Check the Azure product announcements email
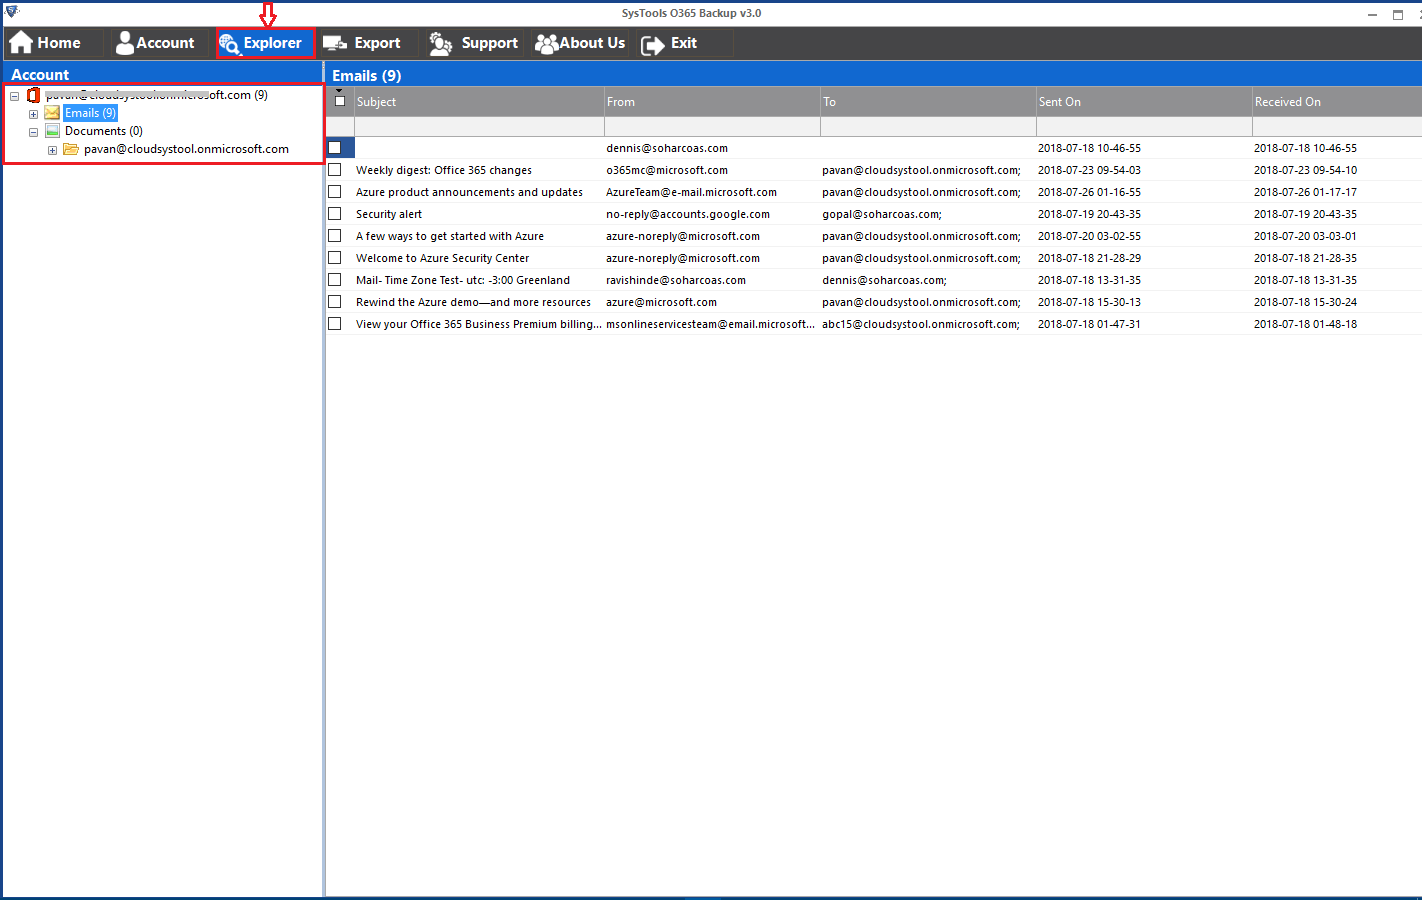 tap(335, 191)
